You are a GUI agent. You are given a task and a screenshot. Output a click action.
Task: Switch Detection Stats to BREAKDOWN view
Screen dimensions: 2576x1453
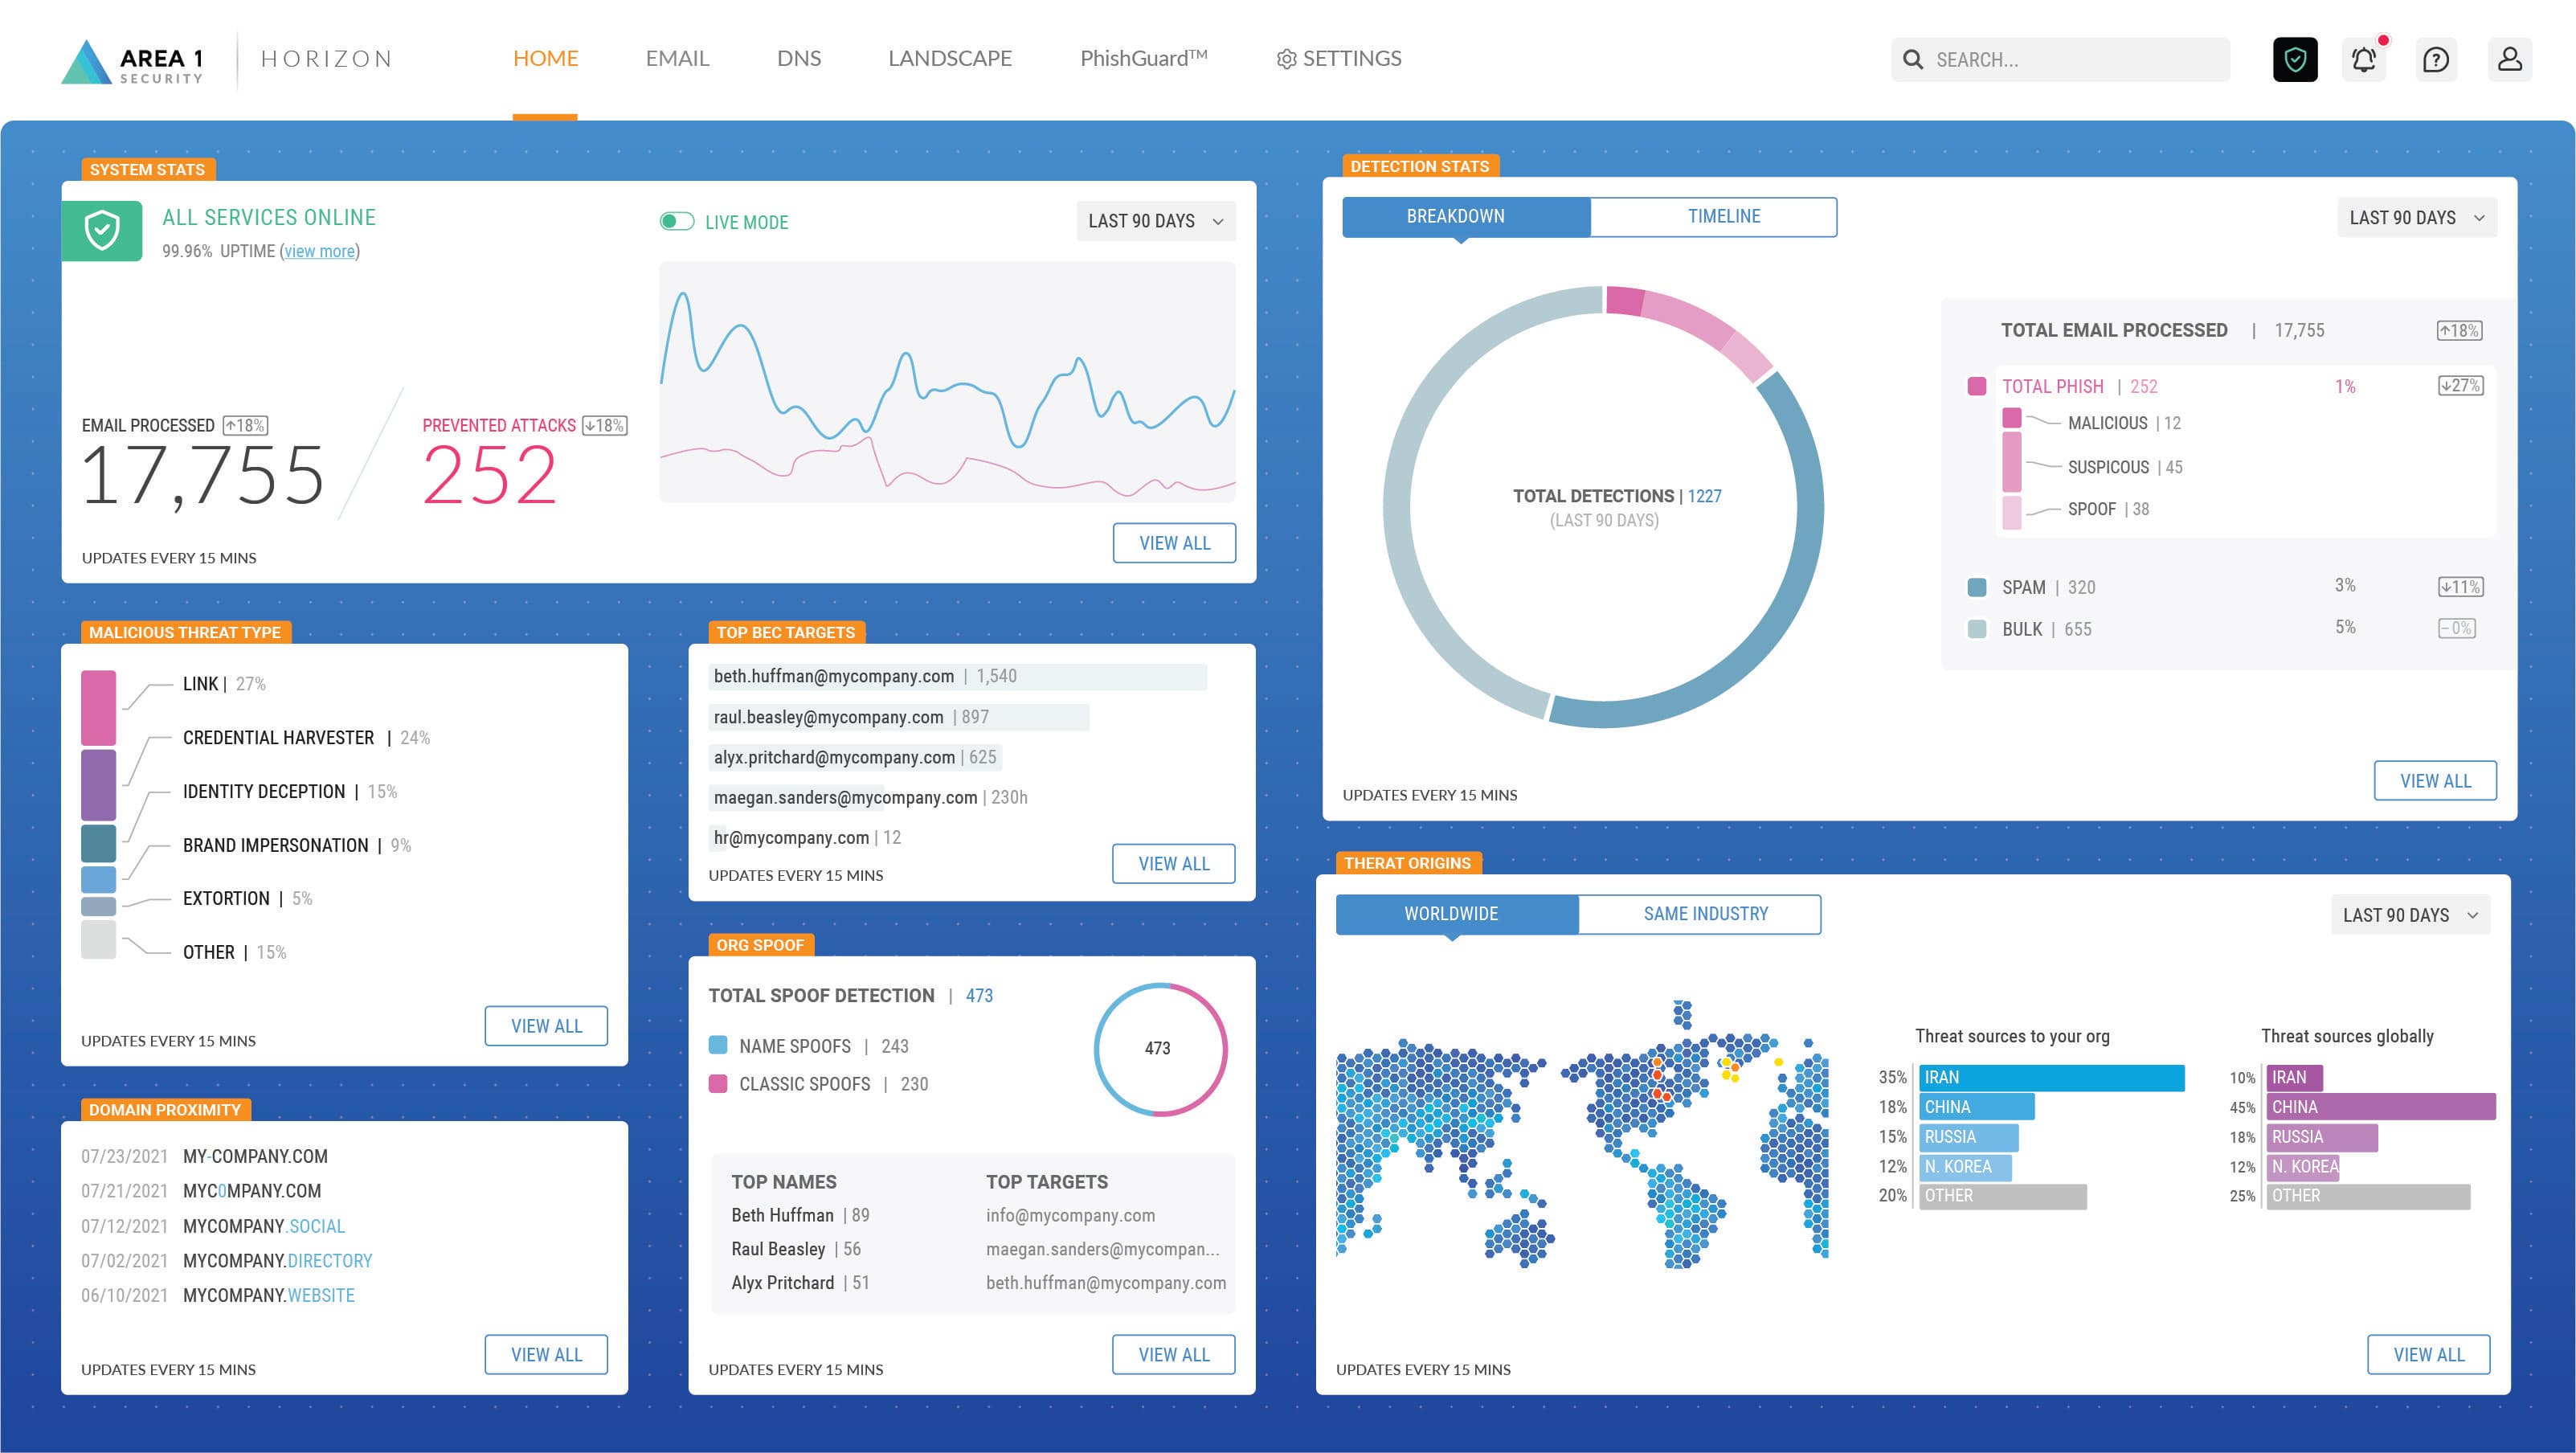click(1454, 216)
